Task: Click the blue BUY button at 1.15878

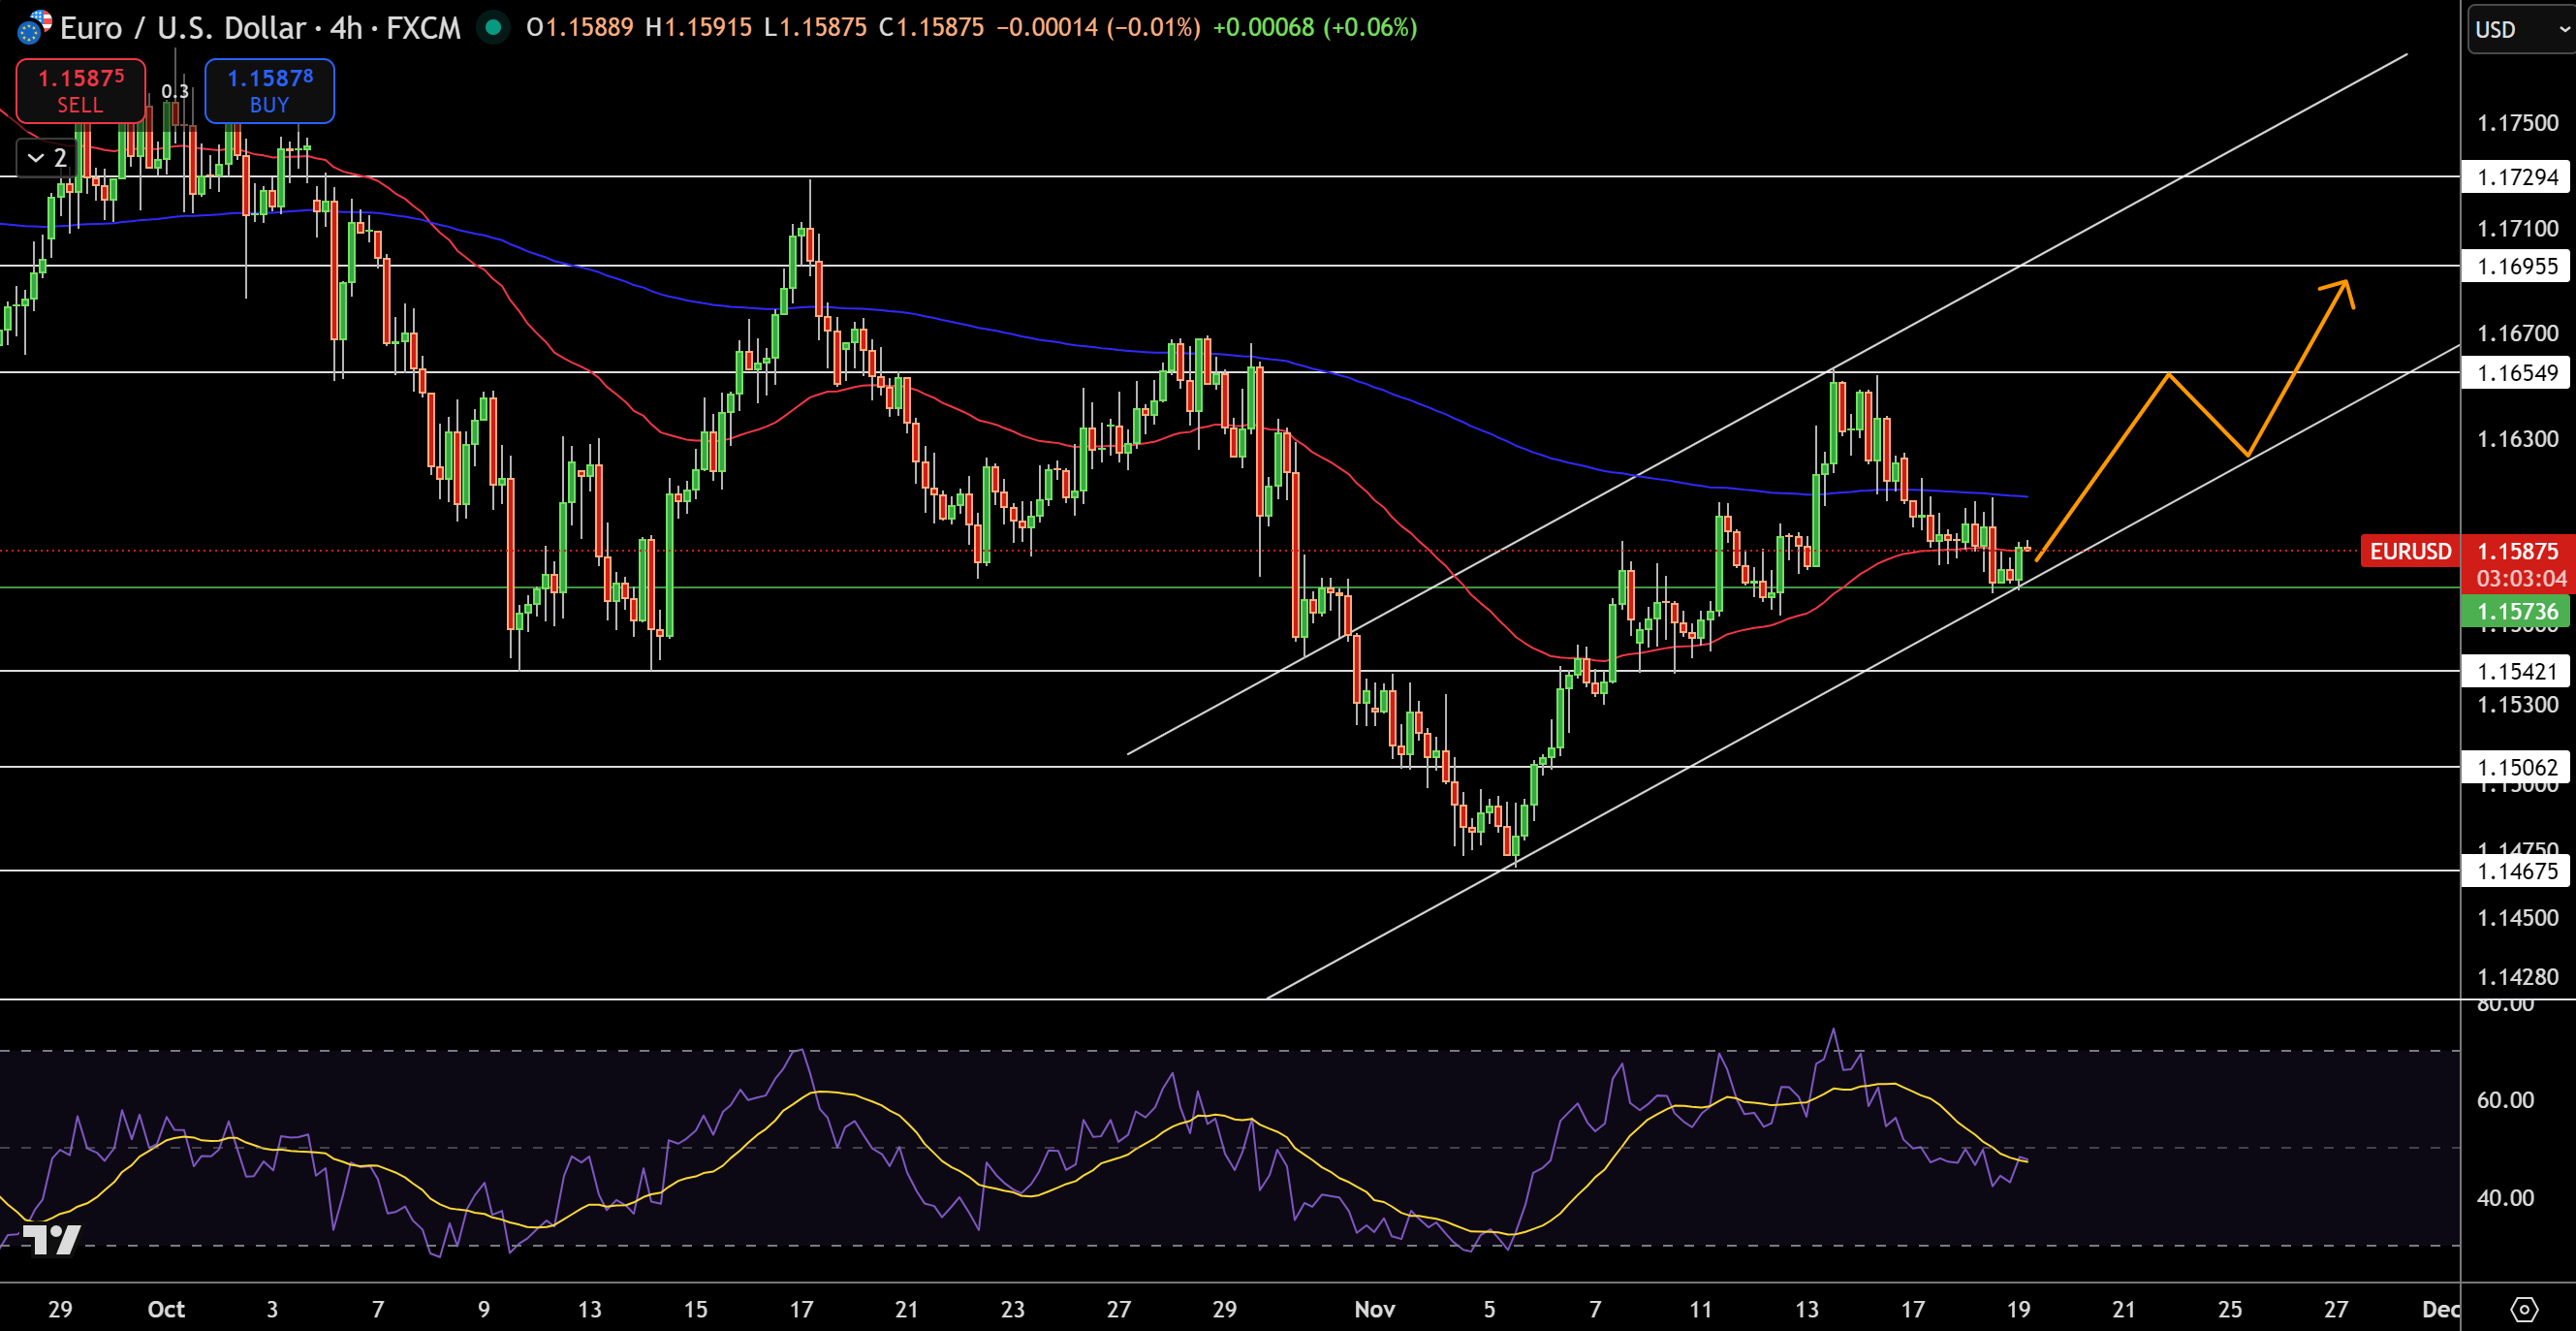Action: click(269, 90)
